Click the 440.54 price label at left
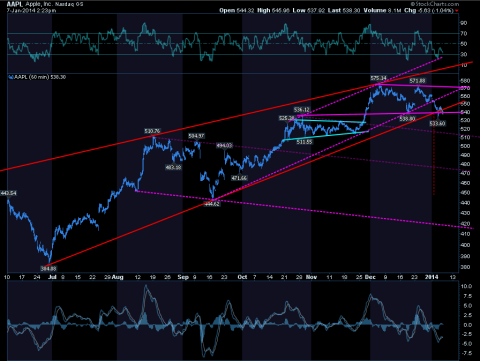The image size is (480, 361). (8, 193)
